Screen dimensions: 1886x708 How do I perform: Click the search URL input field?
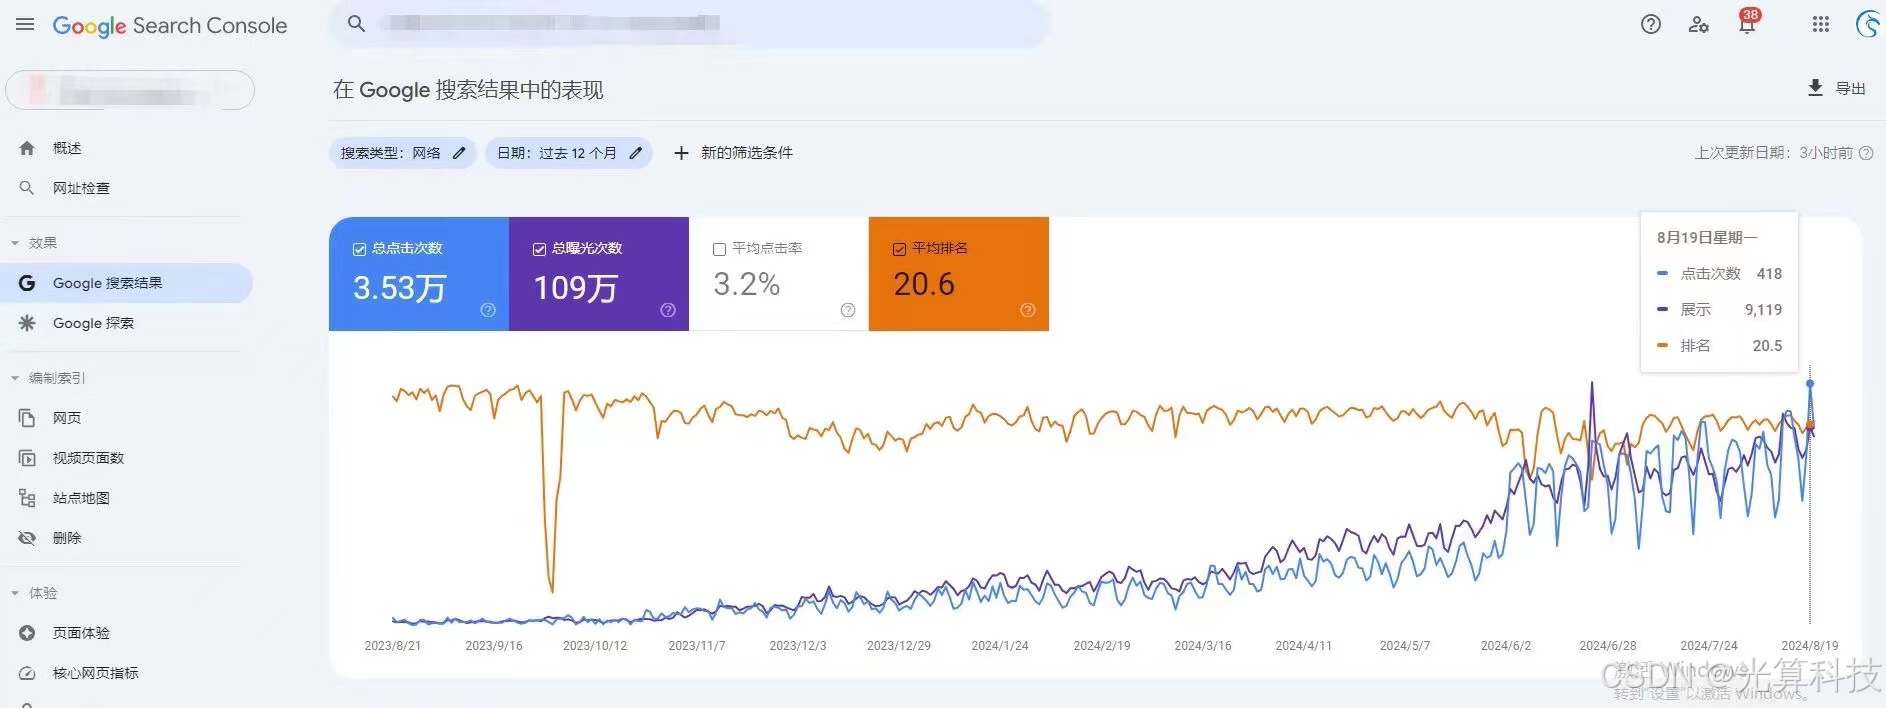690,23
